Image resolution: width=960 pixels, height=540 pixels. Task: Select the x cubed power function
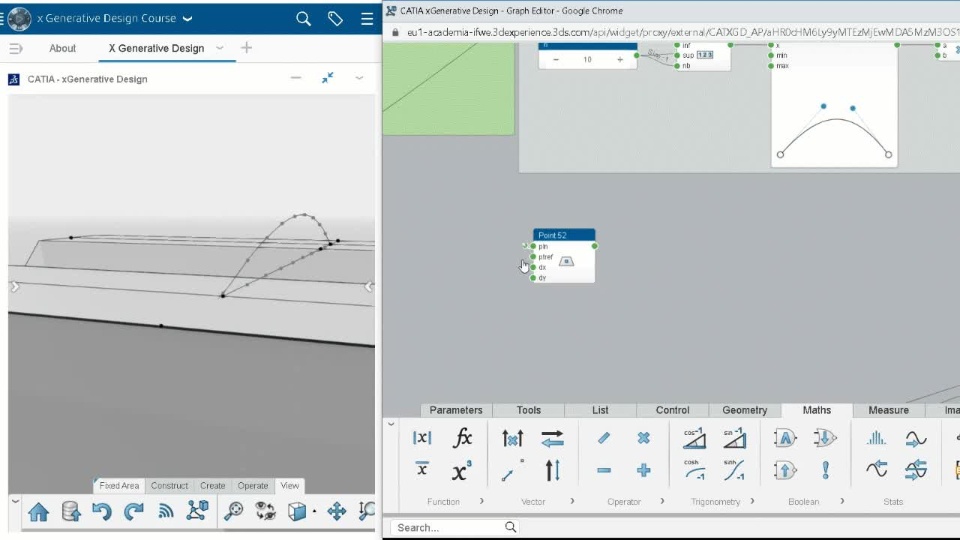(462, 471)
